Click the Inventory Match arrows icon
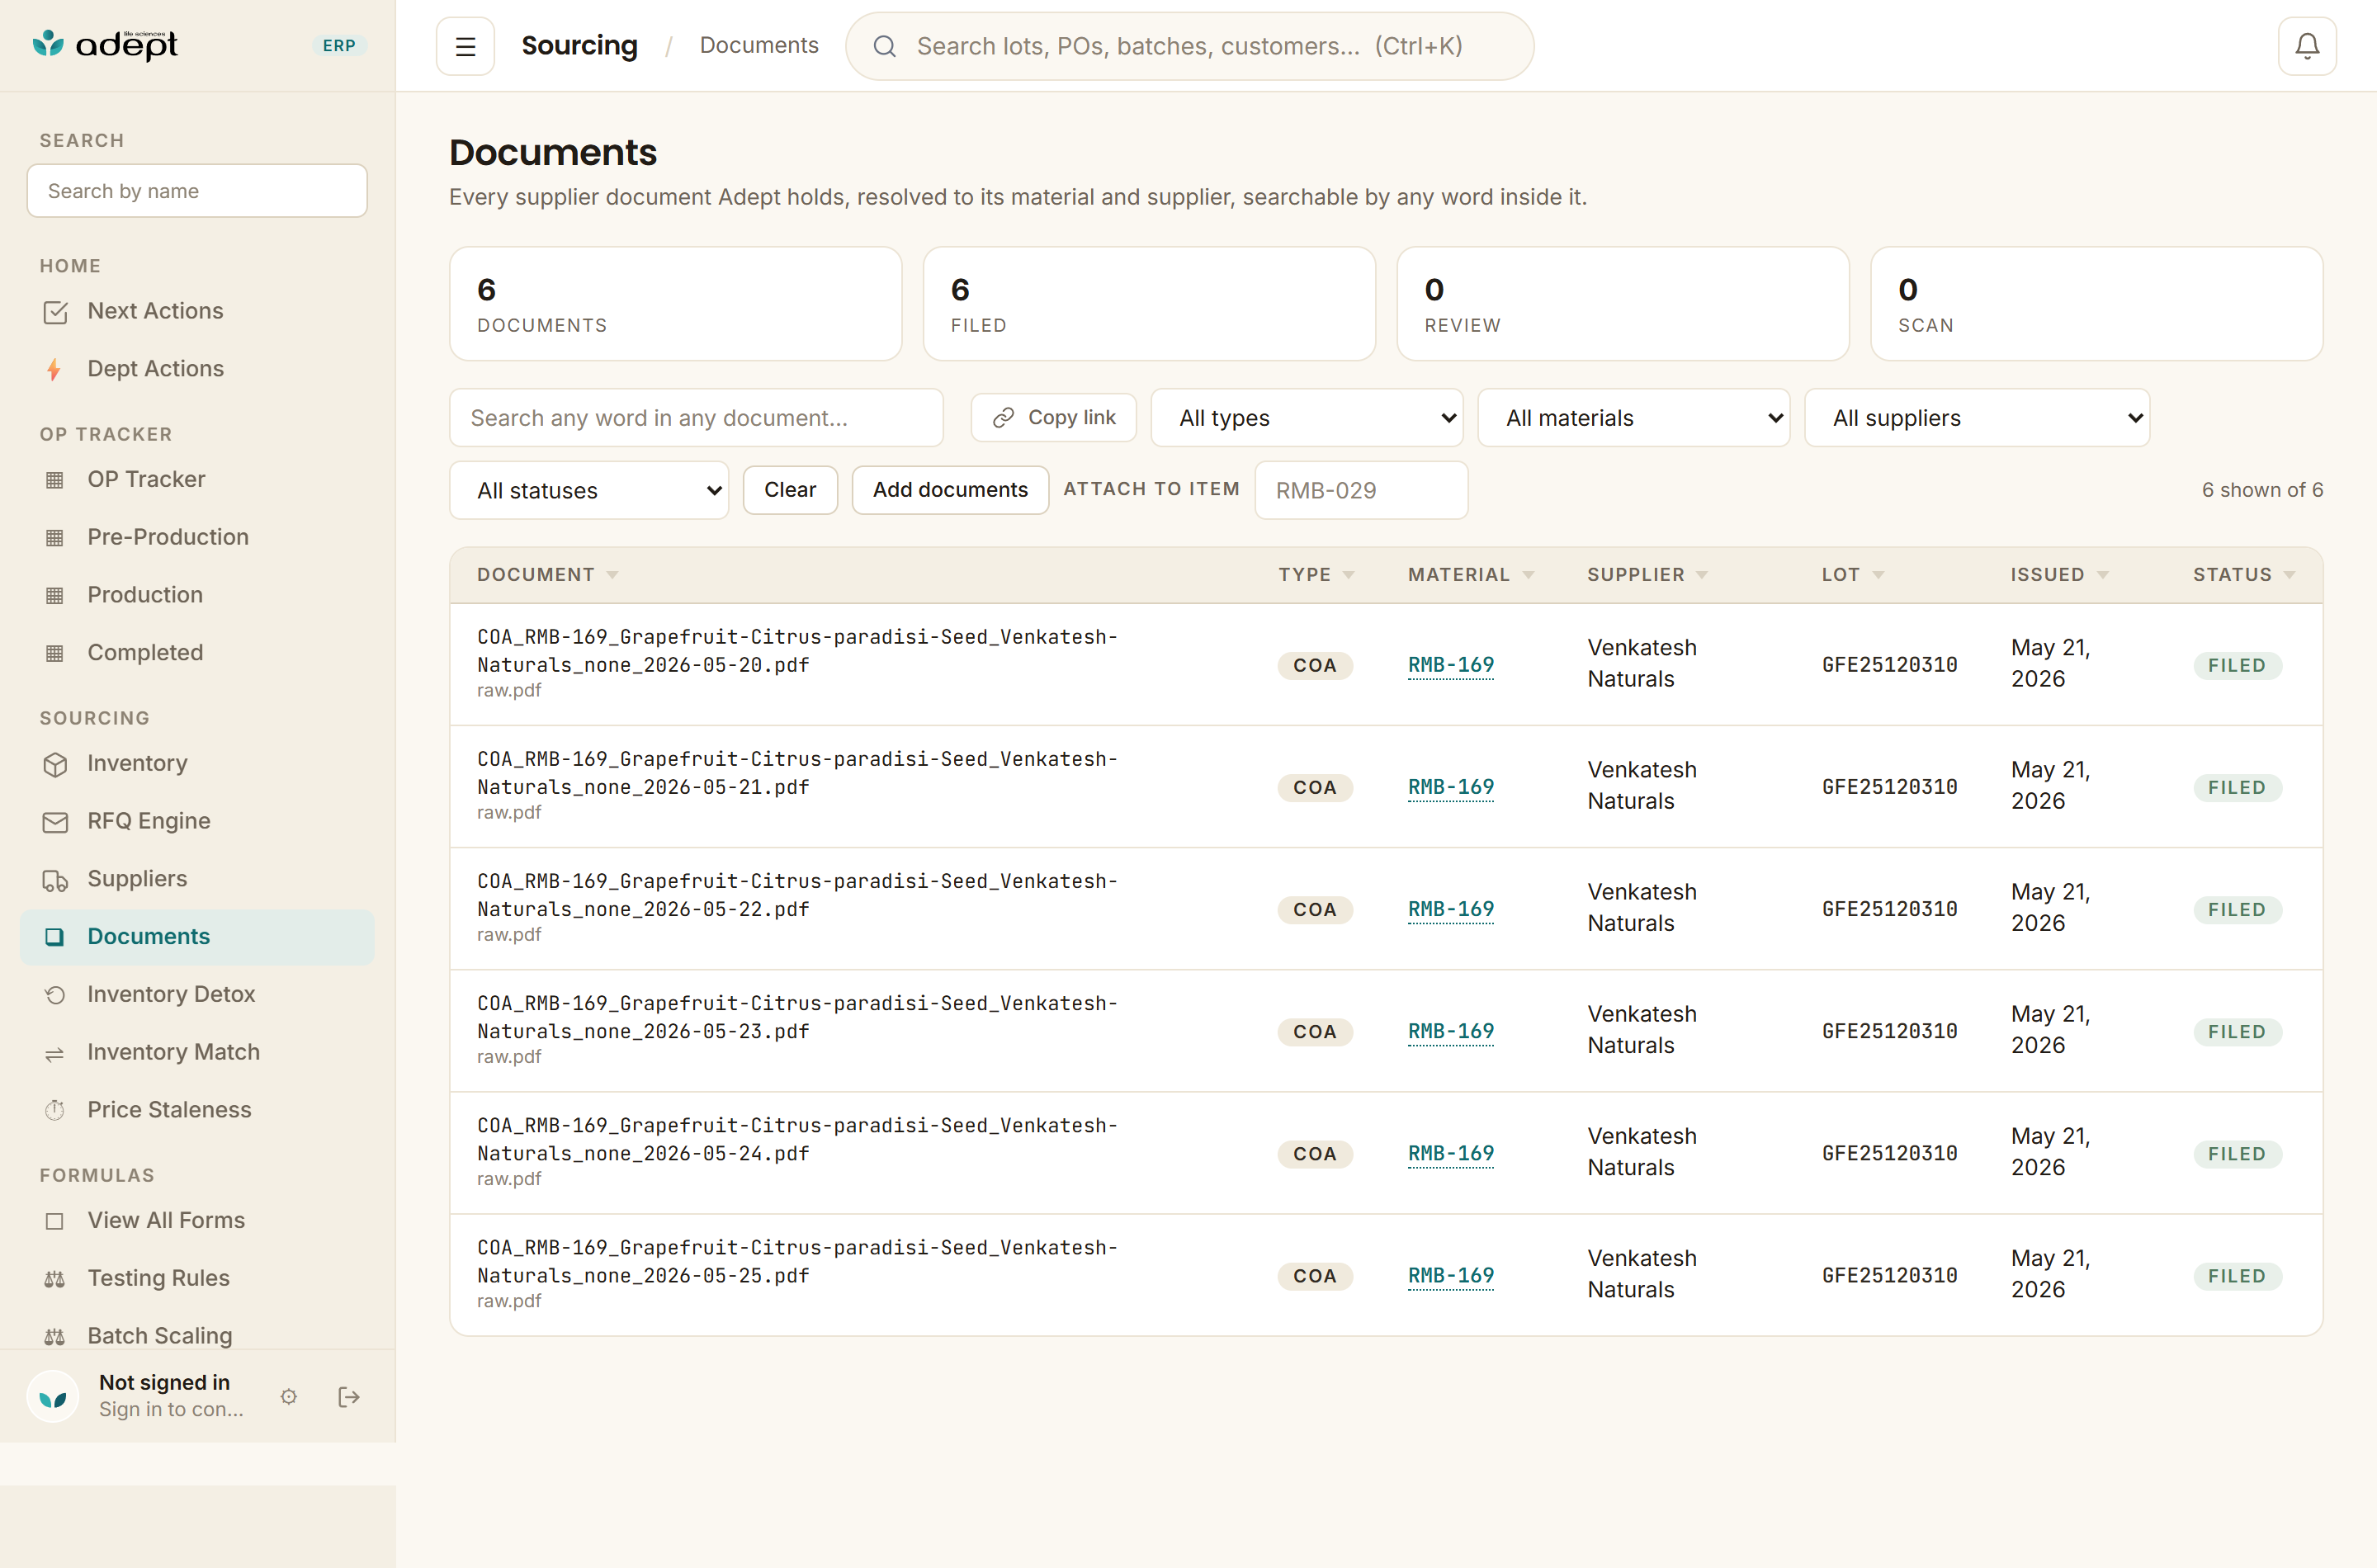This screenshot has height=1568, width=2377. pos(55,1053)
